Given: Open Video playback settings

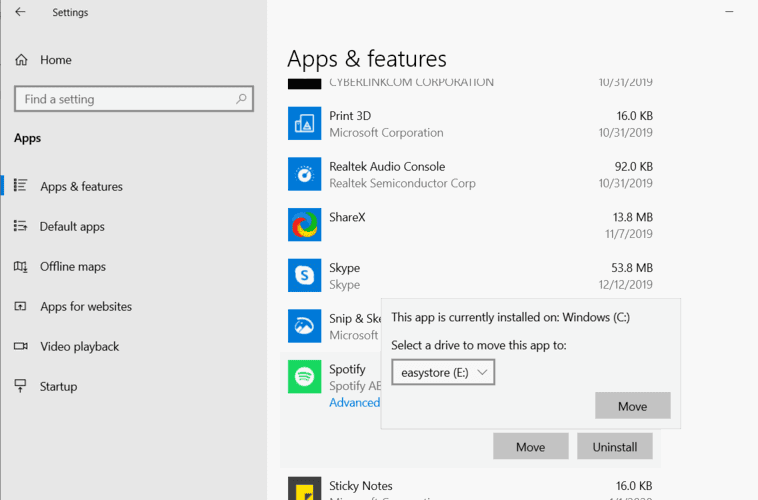Looking at the screenshot, I should 79,347.
